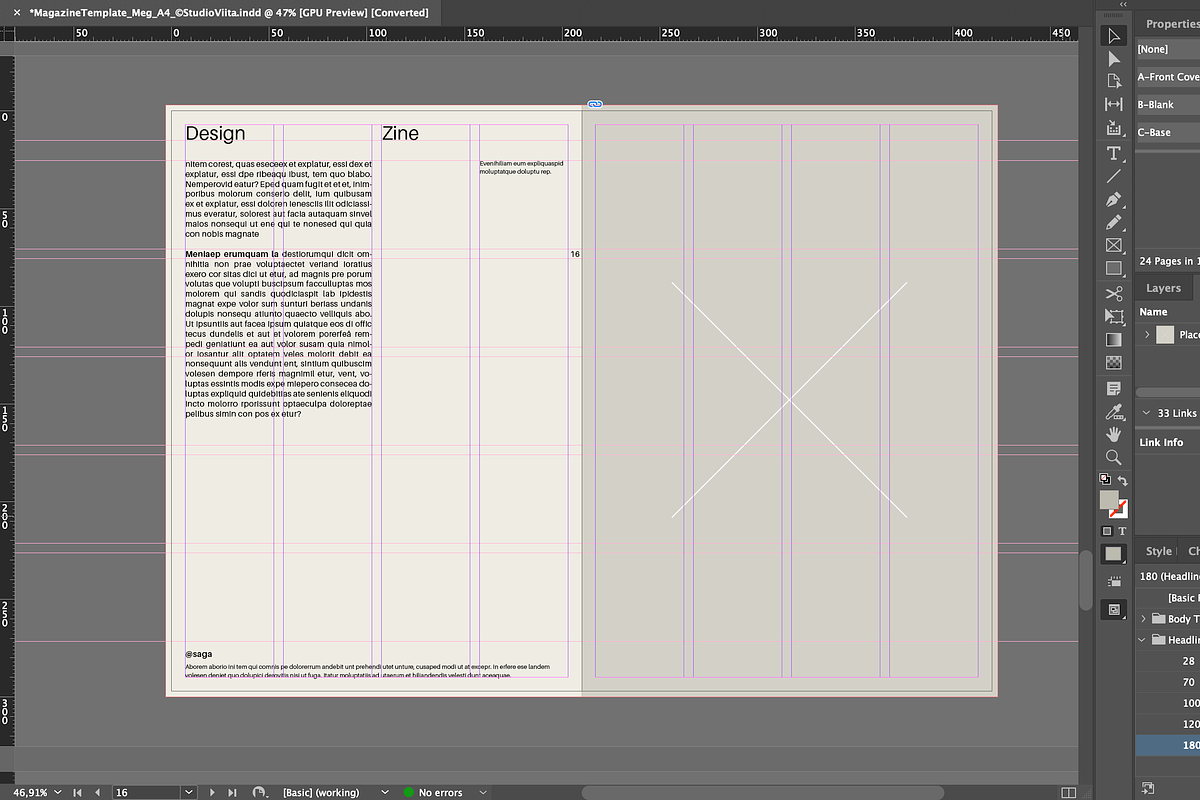Open the No errors preflight dropdown
Viewport: 1200px width, 800px height.
(483, 792)
